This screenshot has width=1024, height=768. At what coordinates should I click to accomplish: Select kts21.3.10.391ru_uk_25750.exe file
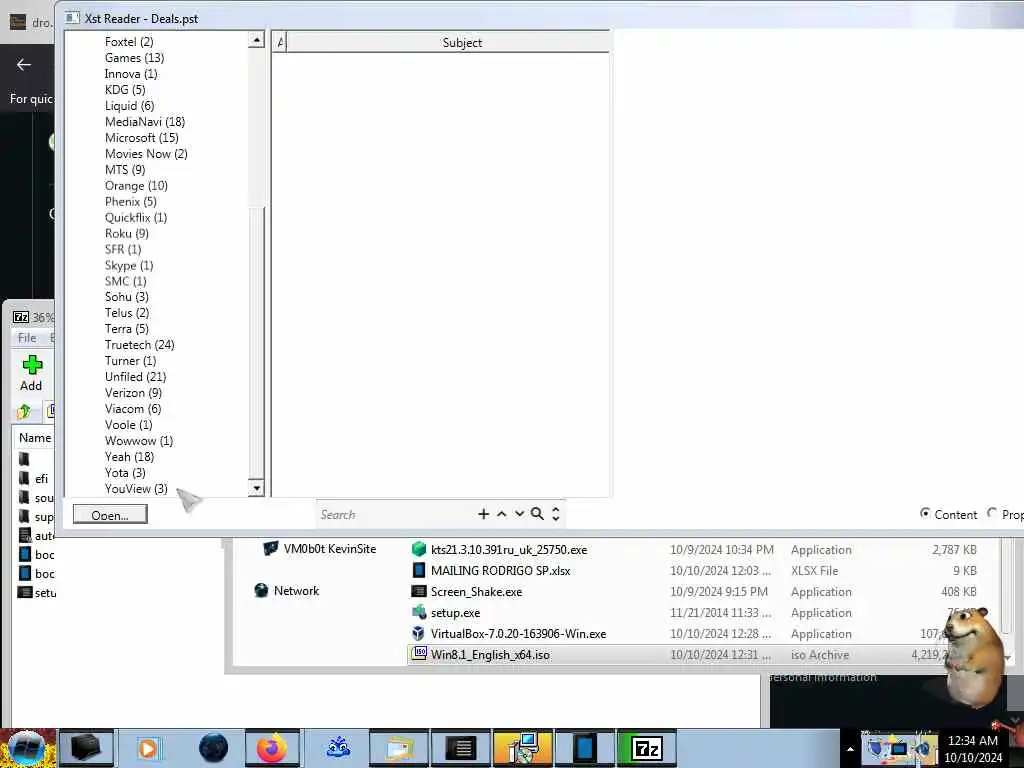point(509,550)
